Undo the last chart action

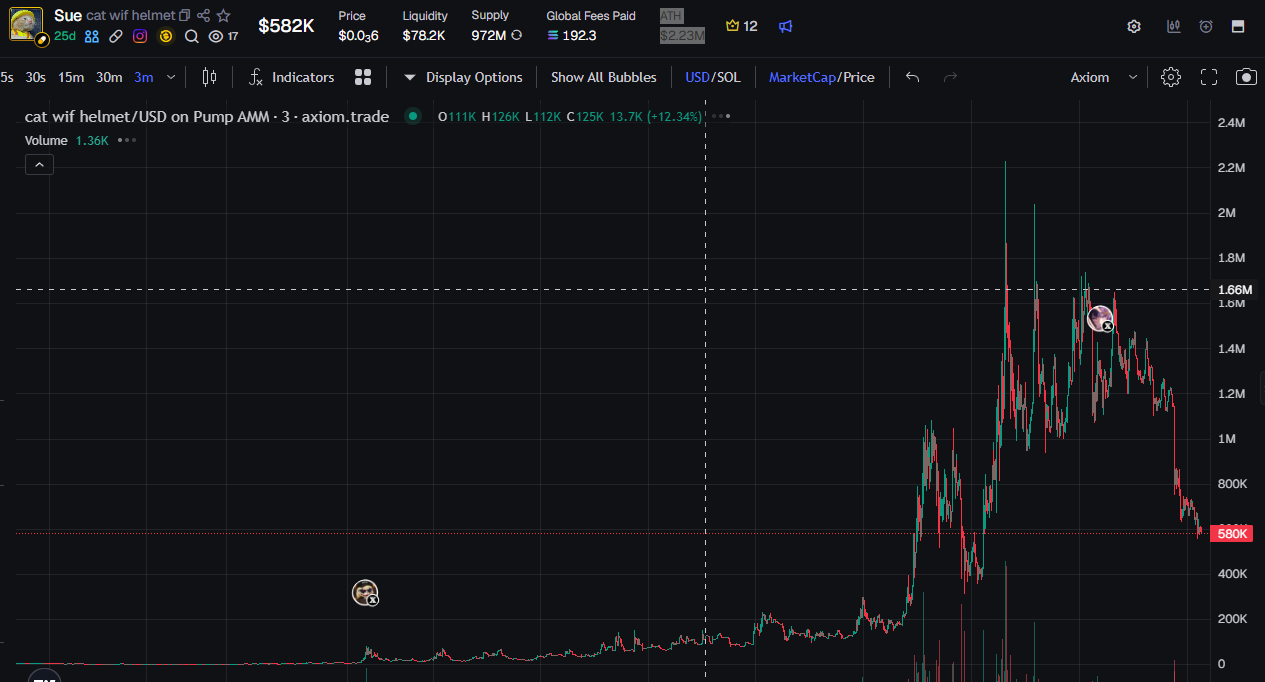(x=912, y=77)
